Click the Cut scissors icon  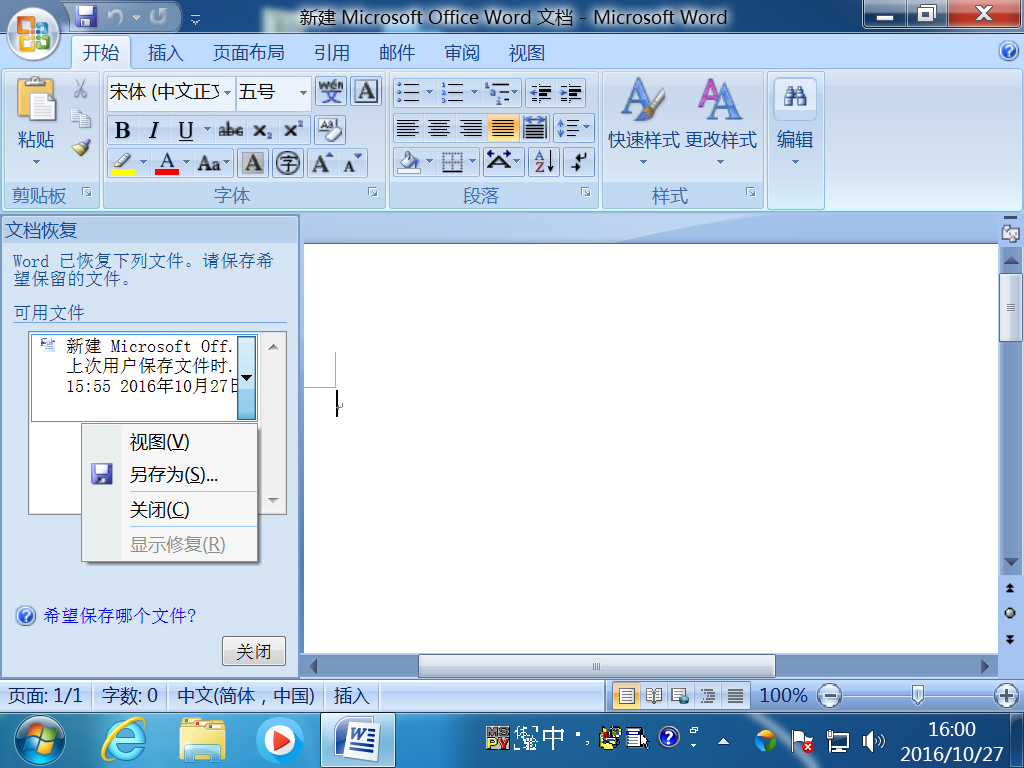pyautogui.click(x=80, y=89)
